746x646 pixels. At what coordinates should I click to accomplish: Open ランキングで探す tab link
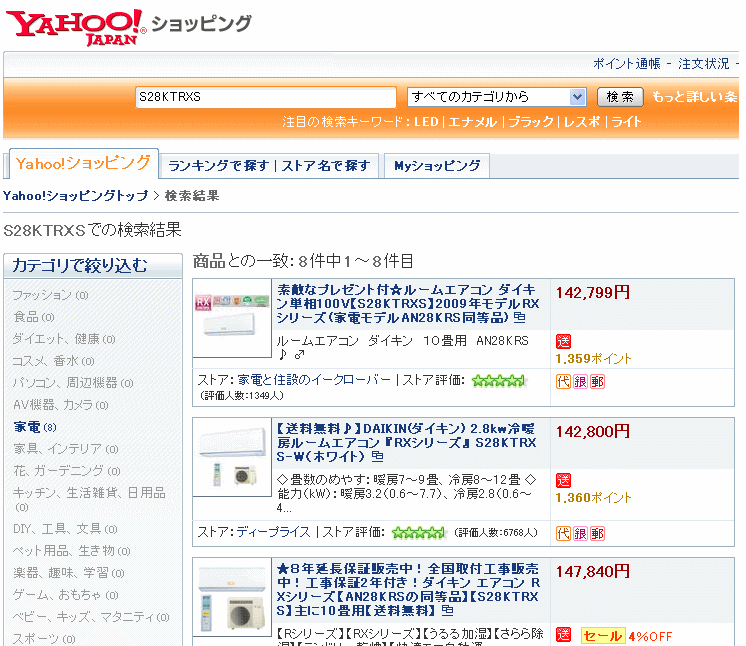[x=218, y=166]
